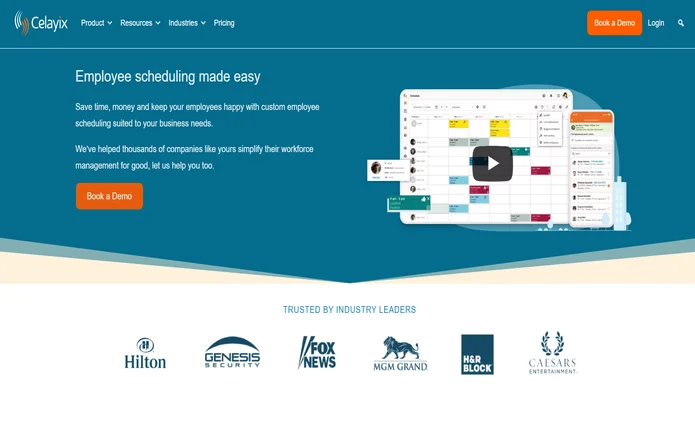This screenshot has height=427, width=695.
Task: Click the header Book a Demo button
Action: point(614,23)
